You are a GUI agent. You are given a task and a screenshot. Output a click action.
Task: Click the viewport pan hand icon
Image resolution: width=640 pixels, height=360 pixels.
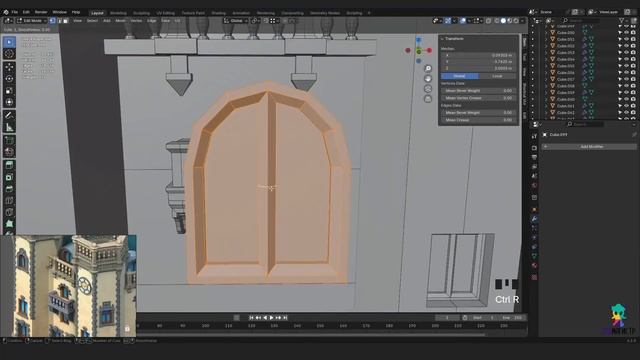[428, 79]
